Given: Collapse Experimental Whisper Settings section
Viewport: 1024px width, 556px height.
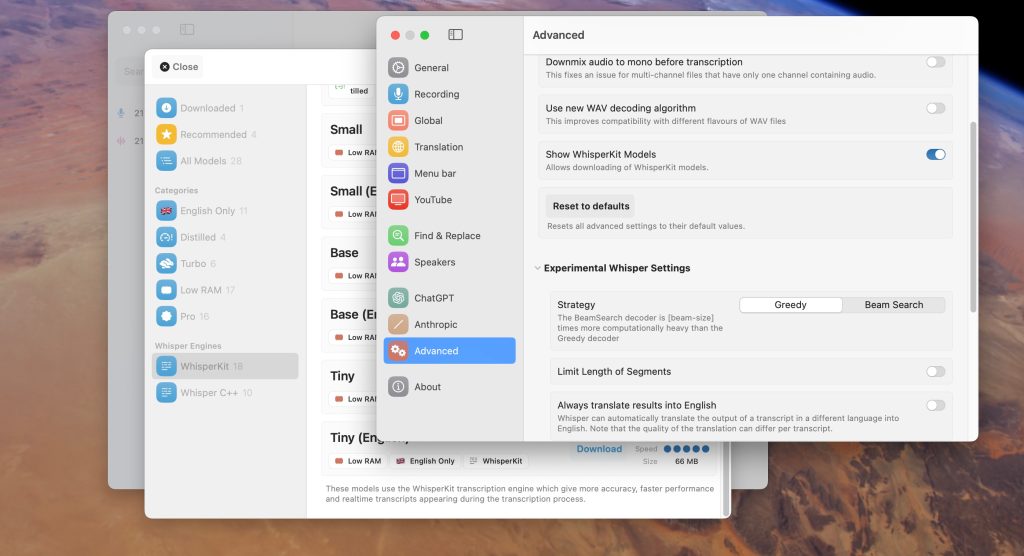Looking at the screenshot, I should pos(538,268).
